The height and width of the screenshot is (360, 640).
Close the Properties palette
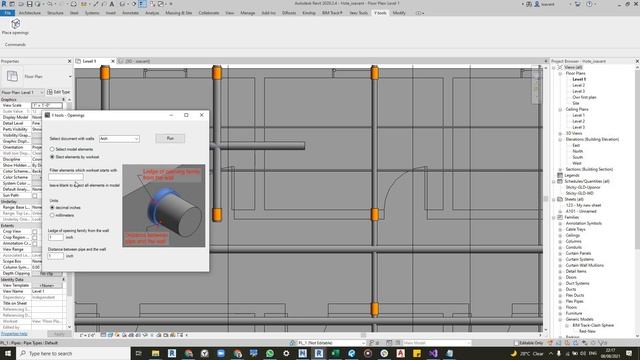pyautogui.click(x=69, y=61)
